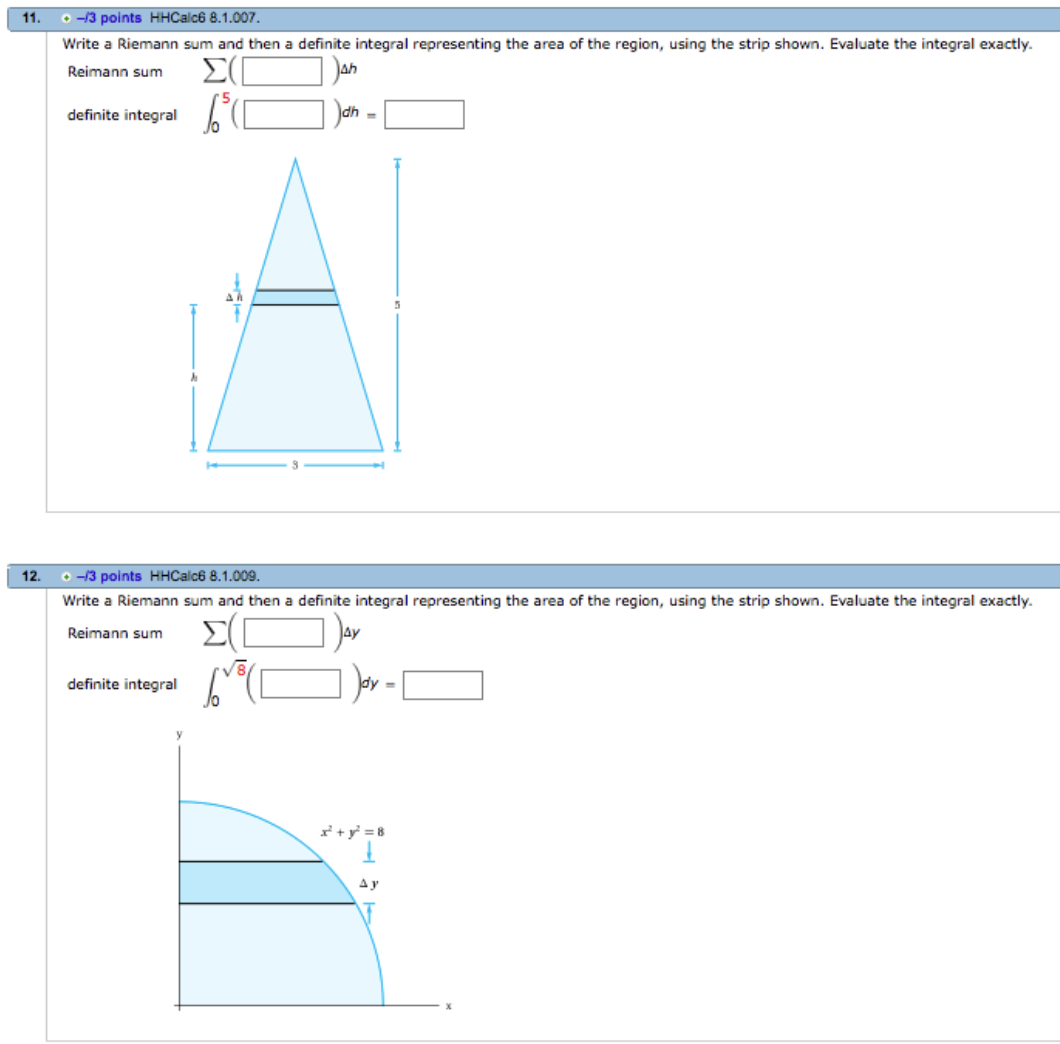Click the x² + y² = 8 equation label
Screen dimensions: 1060x1044
[352, 831]
